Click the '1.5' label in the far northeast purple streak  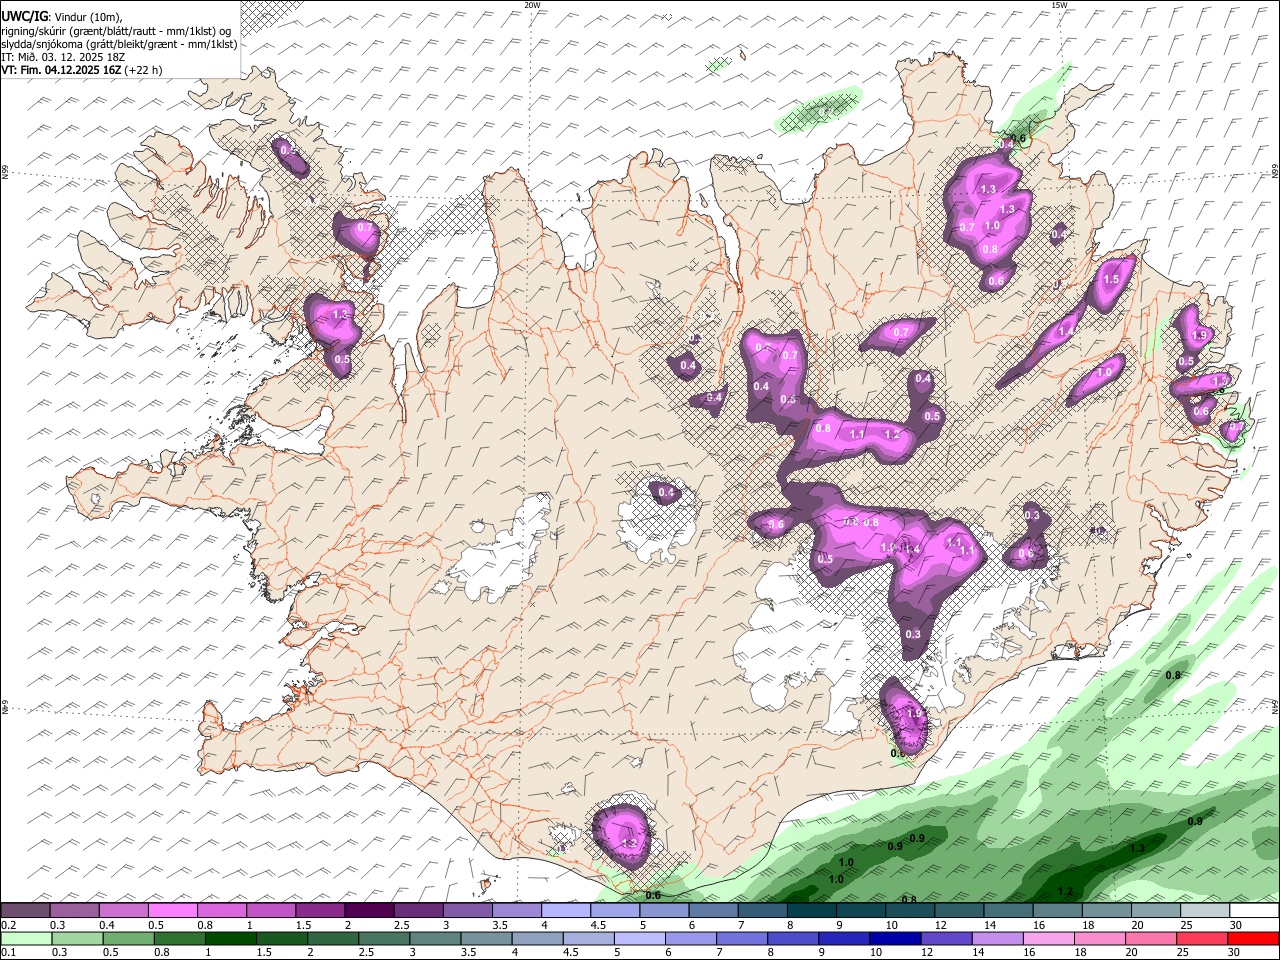pos(1111,280)
